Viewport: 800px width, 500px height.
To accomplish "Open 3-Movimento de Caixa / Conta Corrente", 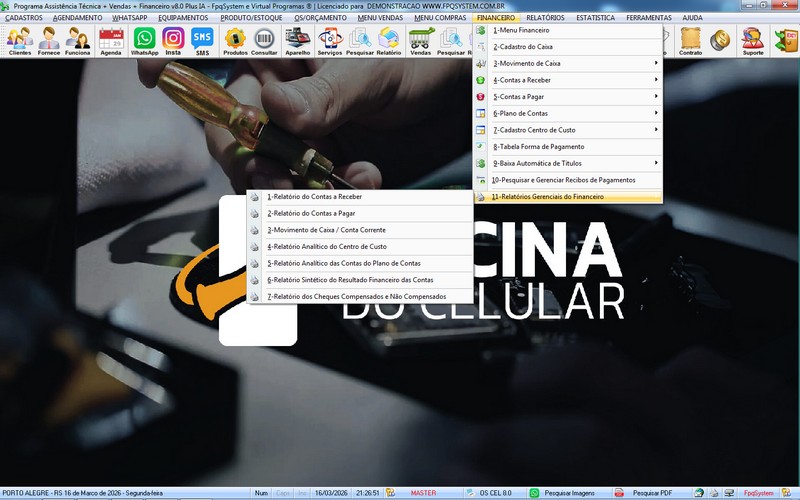I will tap(360, 230).
